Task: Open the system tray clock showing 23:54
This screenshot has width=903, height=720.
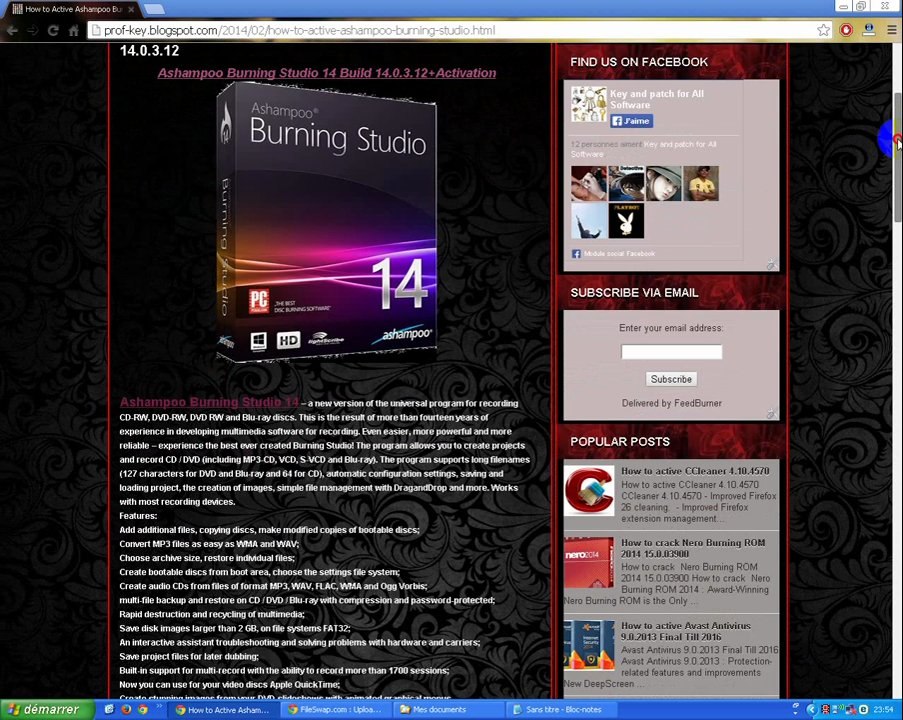Action: point(883,710)
